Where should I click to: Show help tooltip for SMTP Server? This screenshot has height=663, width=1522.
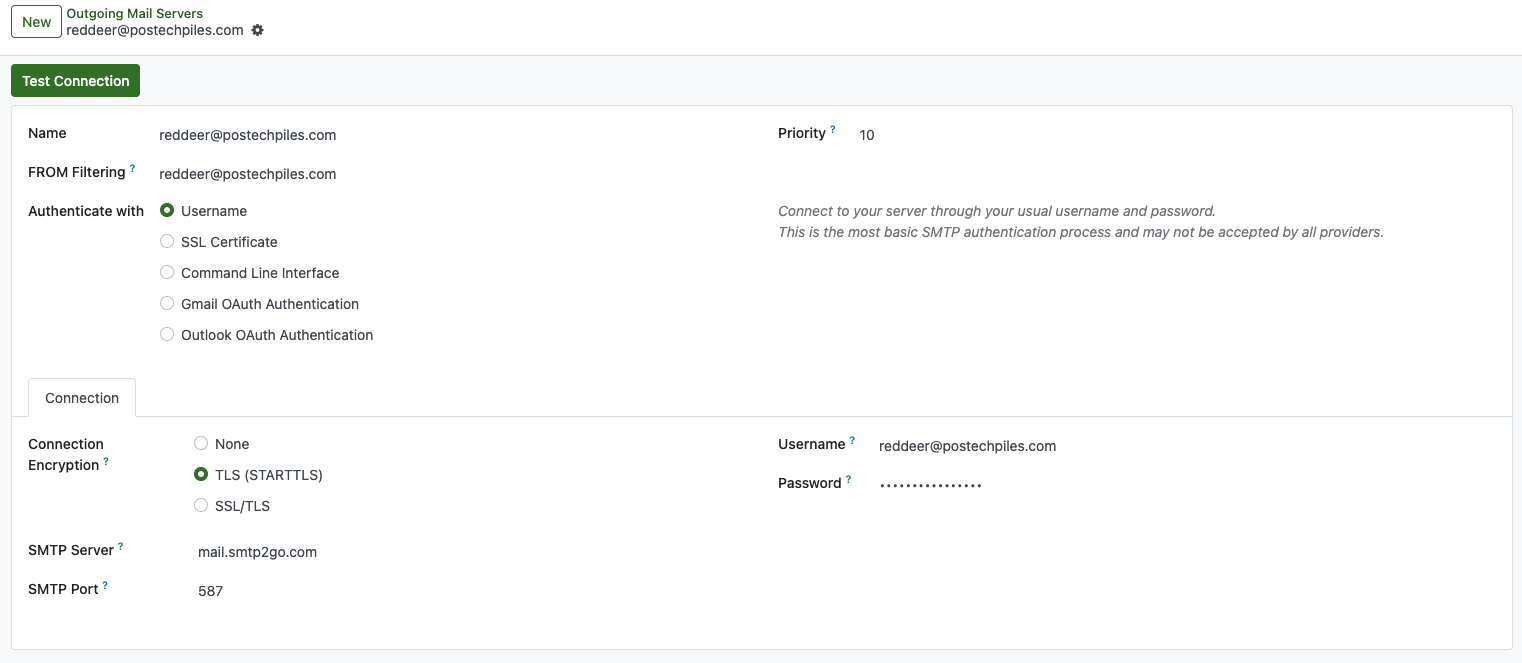121,547
